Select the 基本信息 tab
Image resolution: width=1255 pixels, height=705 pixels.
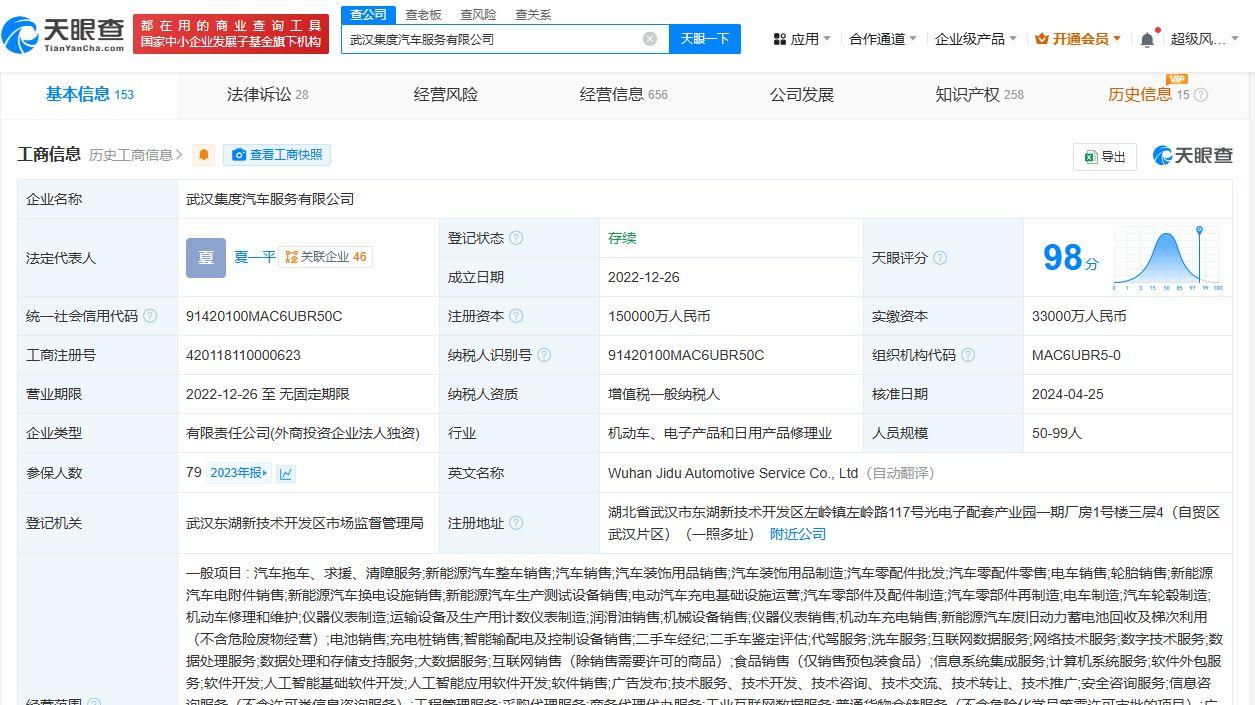(x=89, y=94)
